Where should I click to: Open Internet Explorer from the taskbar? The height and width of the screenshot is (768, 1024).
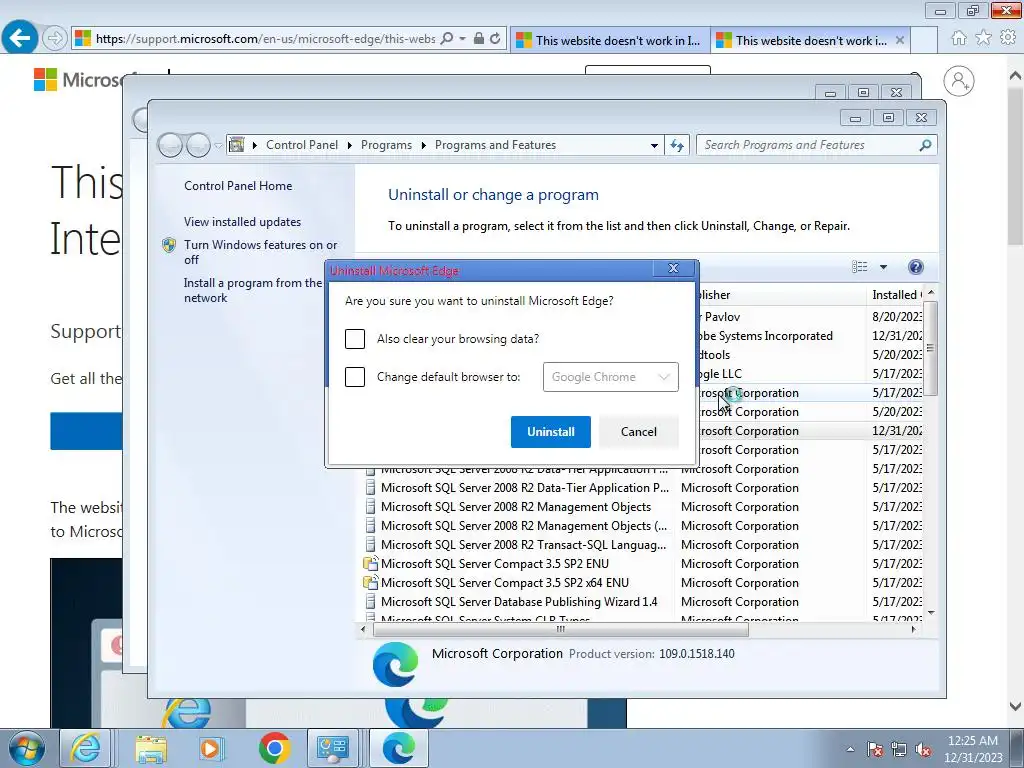point(86,748)
